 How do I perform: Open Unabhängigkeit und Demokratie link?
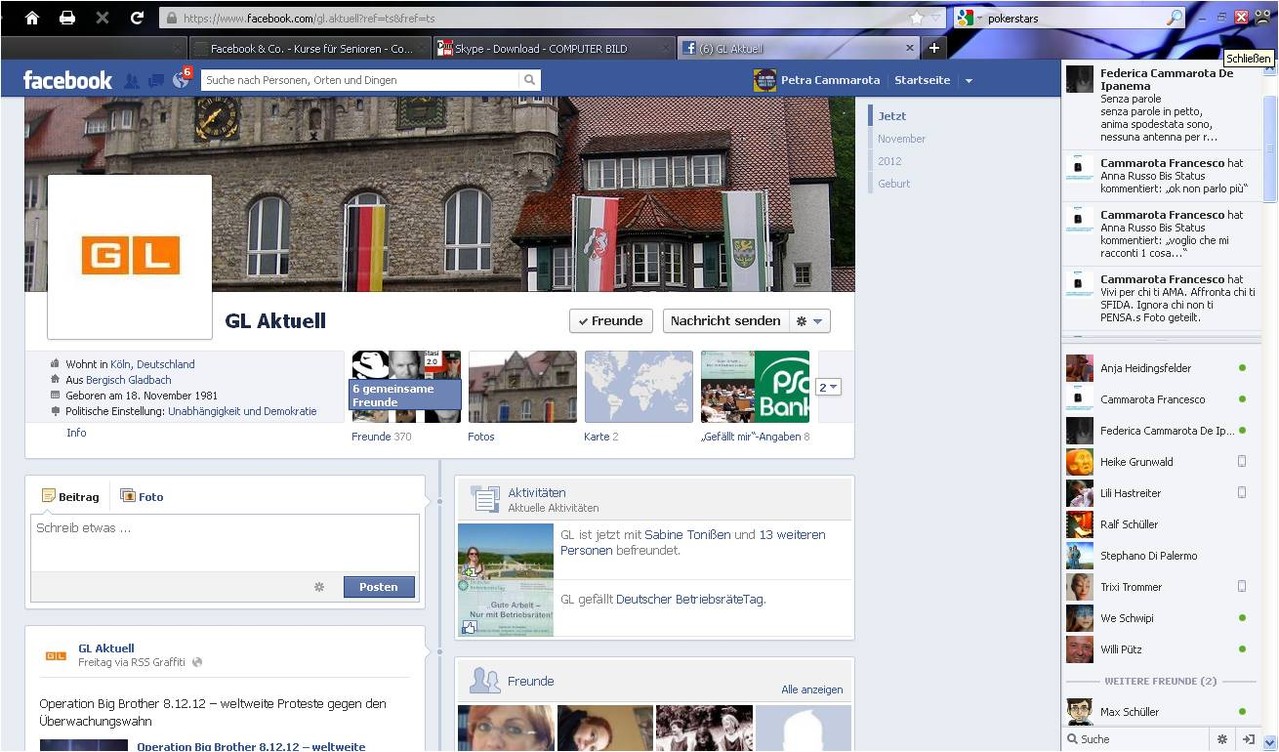(242, 411)
